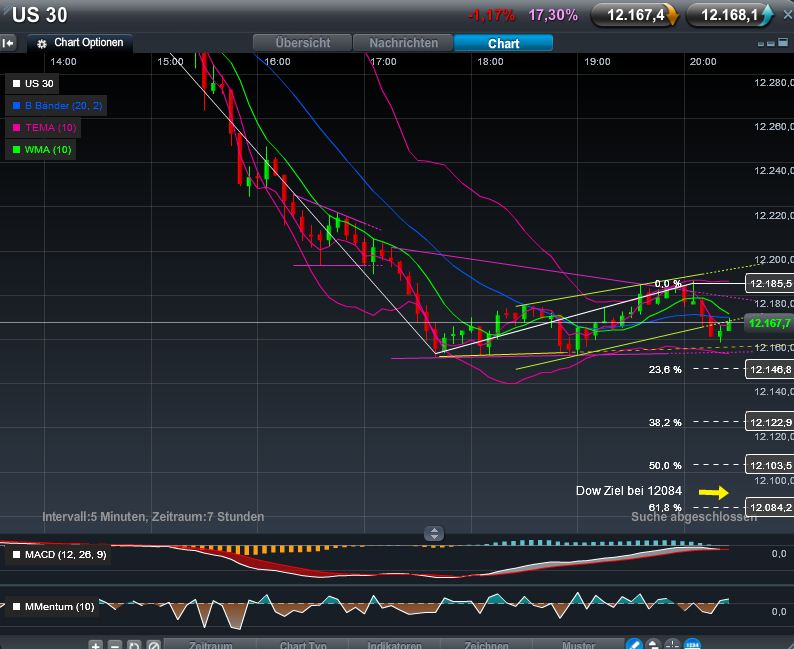This screenshot has width=794, height=649.
Task: Set the medium window size icon
Action: 771,44
